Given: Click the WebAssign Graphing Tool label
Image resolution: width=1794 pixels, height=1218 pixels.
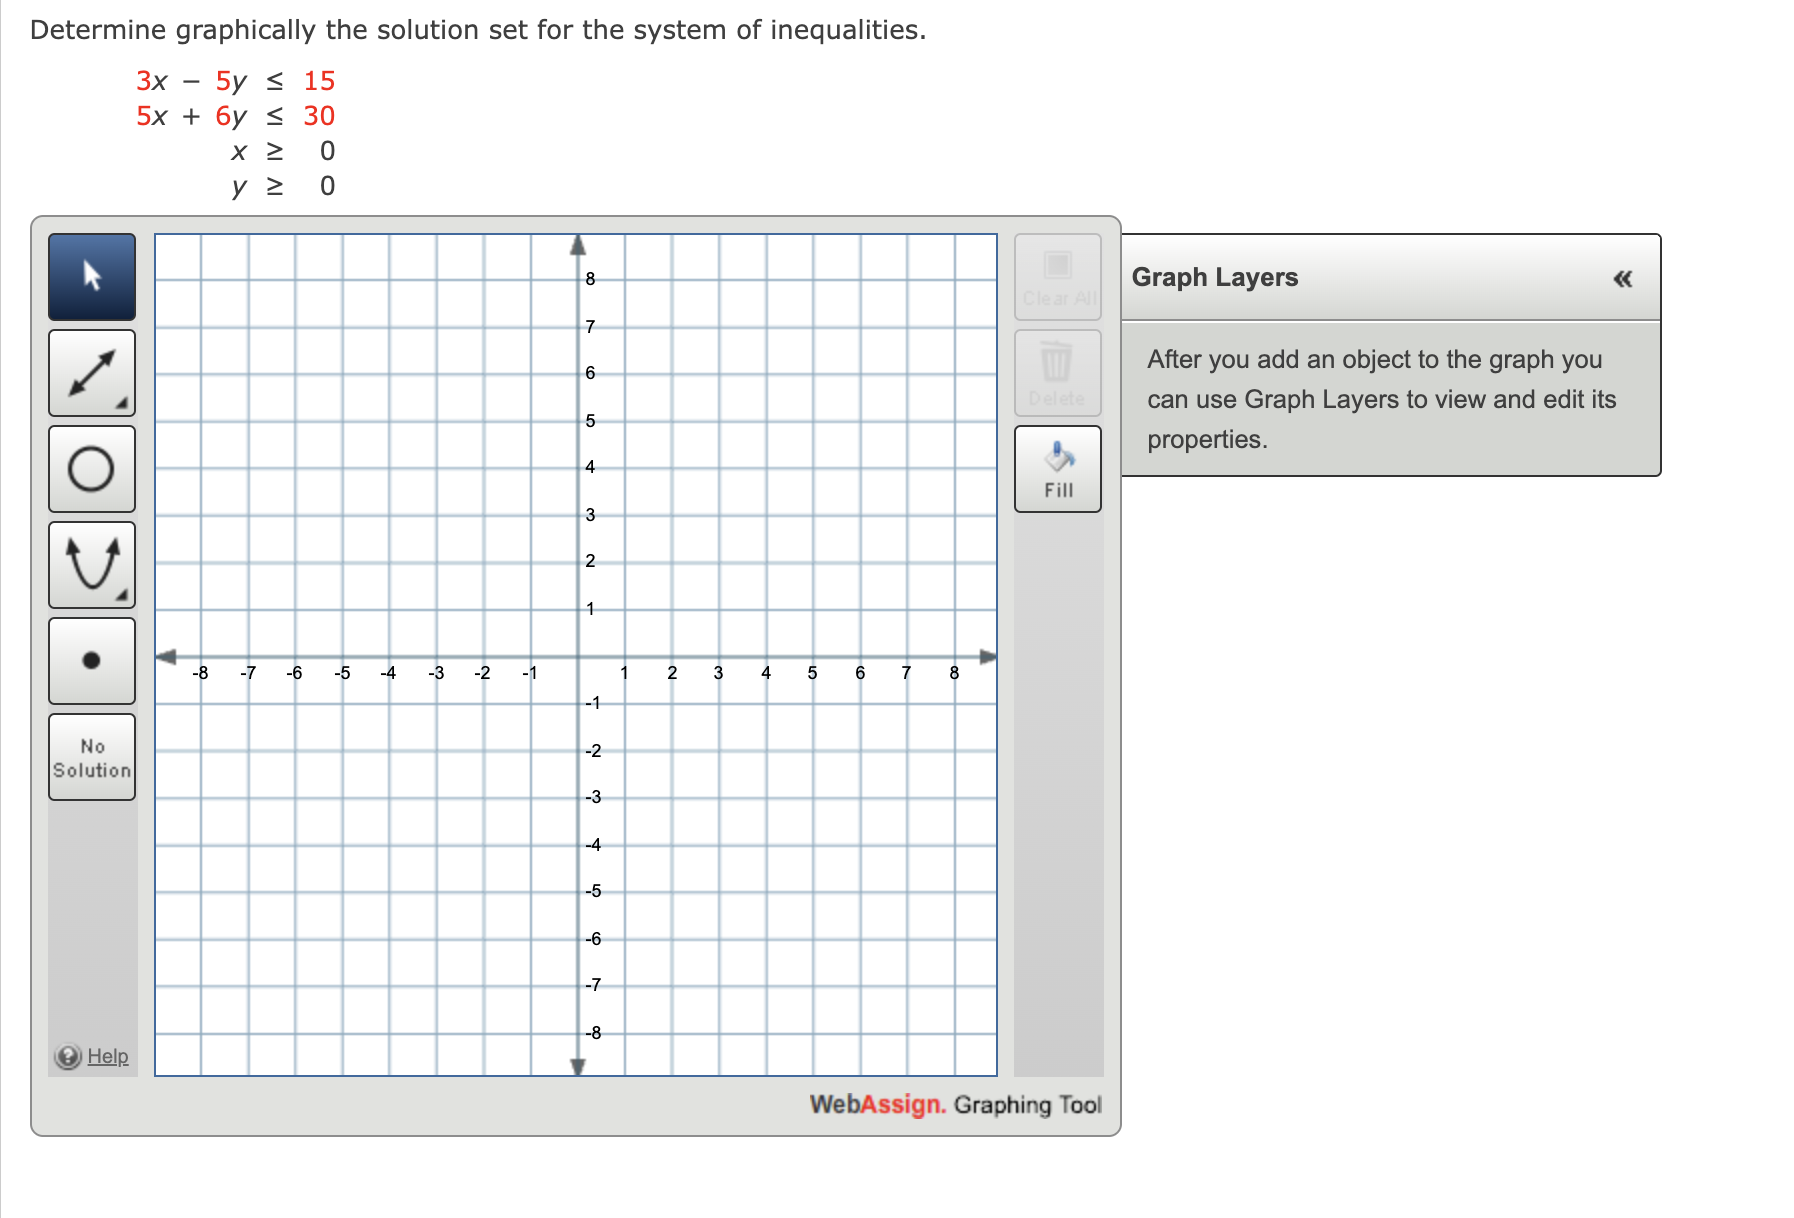Looking at the screenshot, I should tap(954, 1105).
